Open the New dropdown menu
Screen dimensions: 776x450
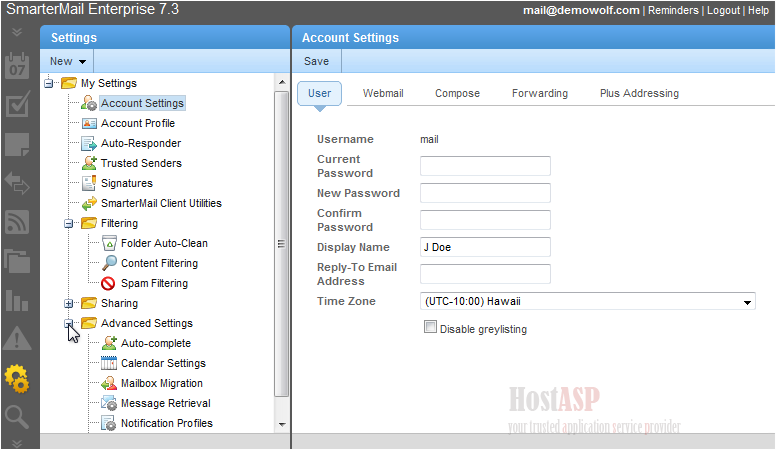point(68,61)
